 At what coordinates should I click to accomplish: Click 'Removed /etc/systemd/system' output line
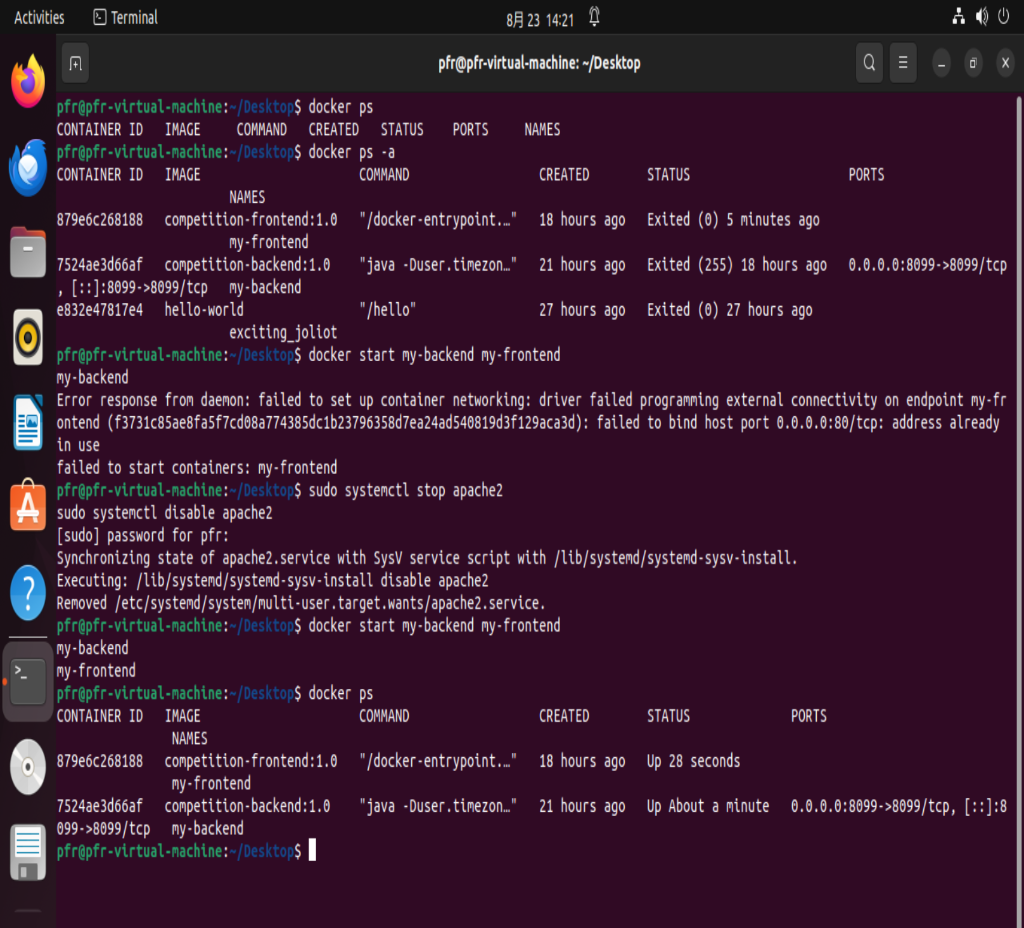tap(301, 603)
